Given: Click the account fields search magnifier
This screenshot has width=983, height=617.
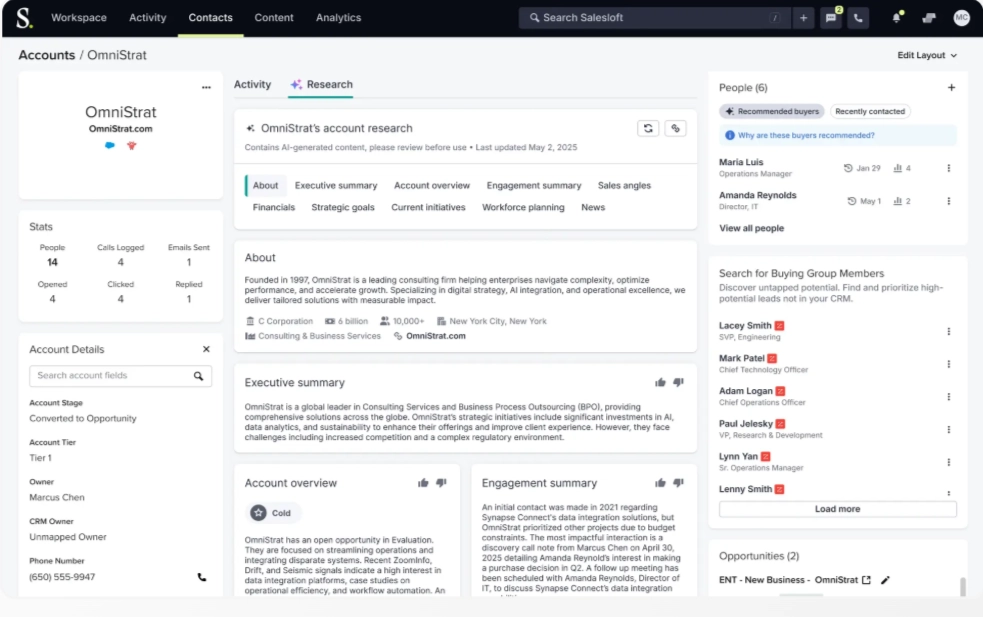Looking at the screenshot, I should coord(198,376).
